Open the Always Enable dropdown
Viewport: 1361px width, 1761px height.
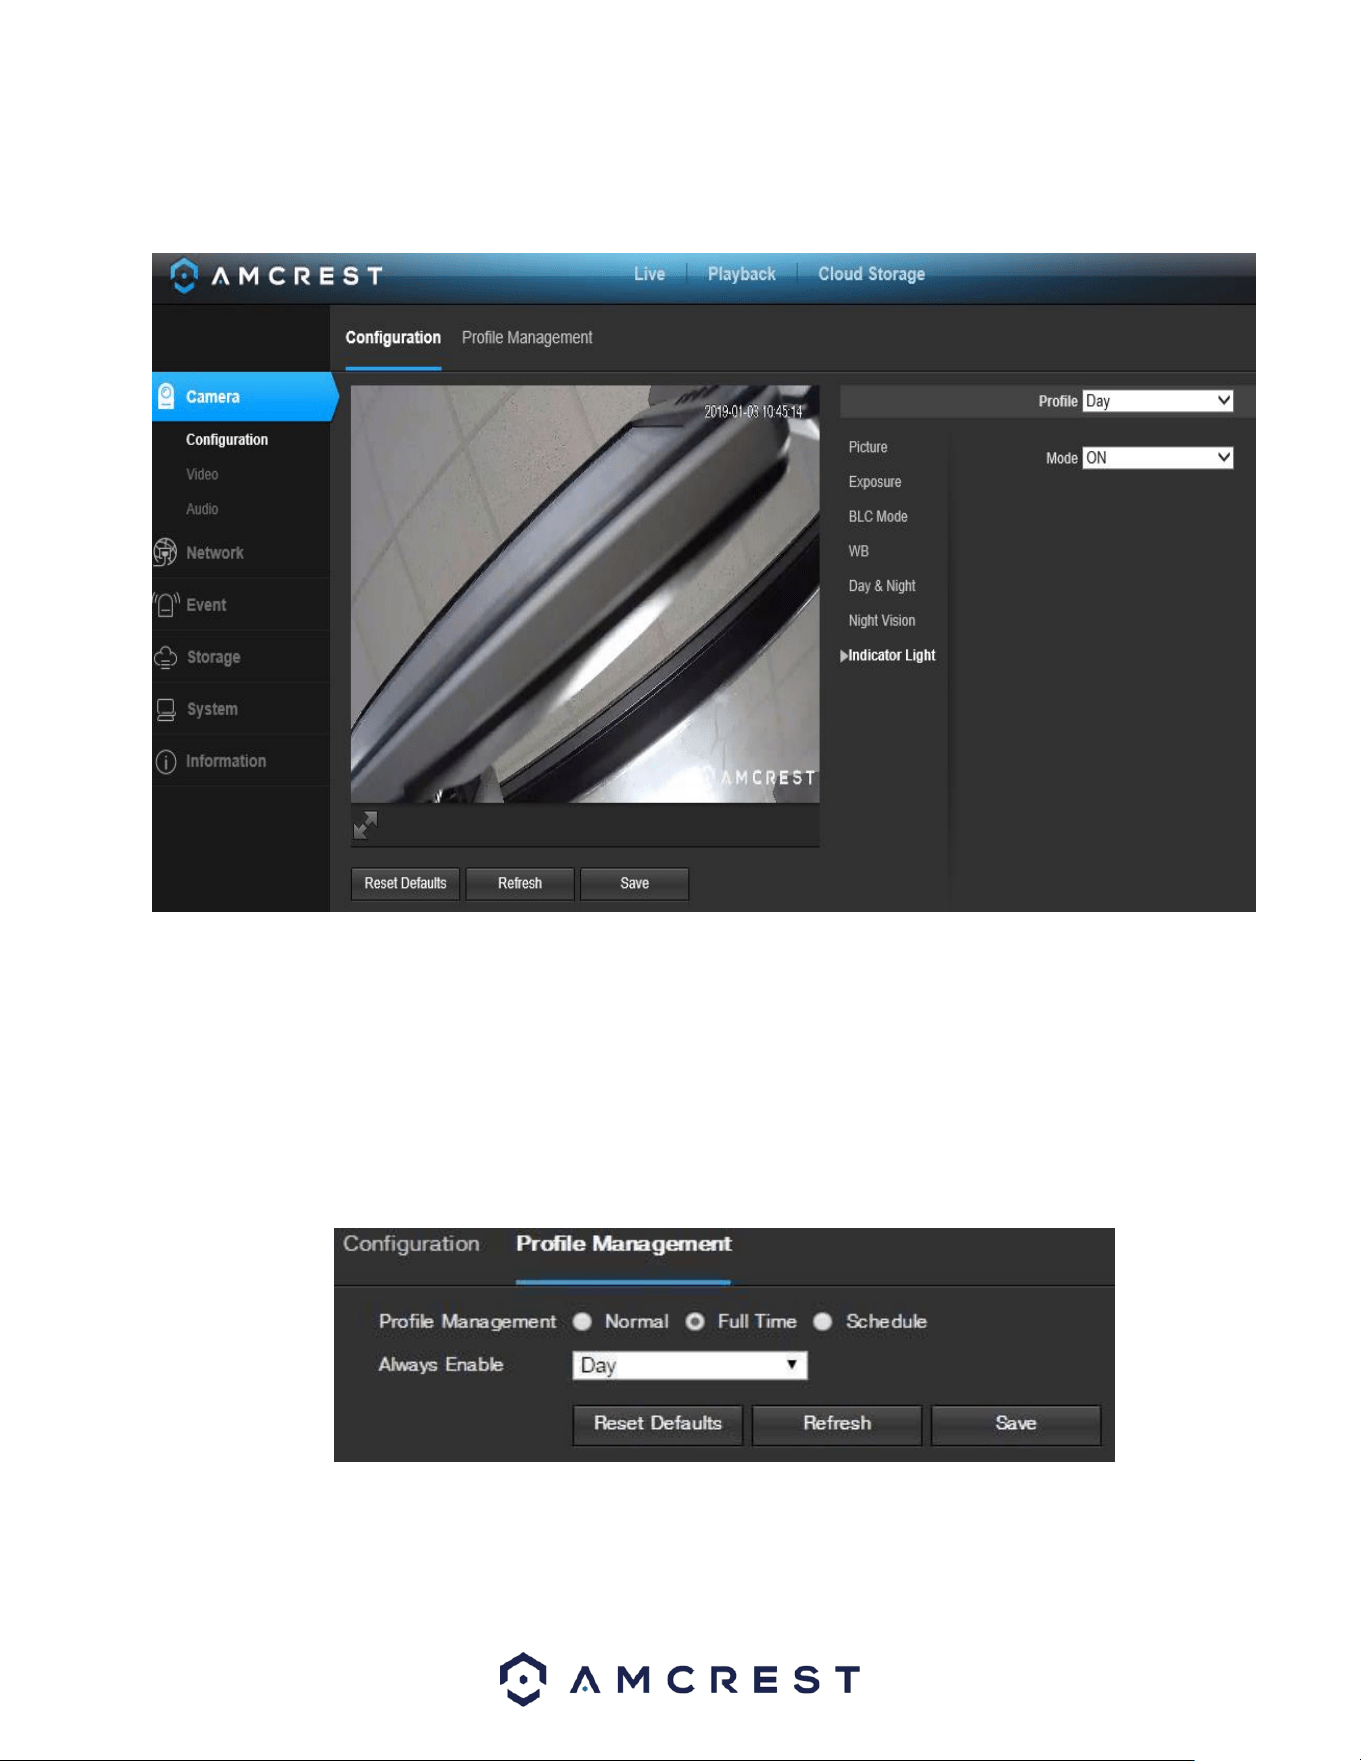click(x=690, y=1365)
